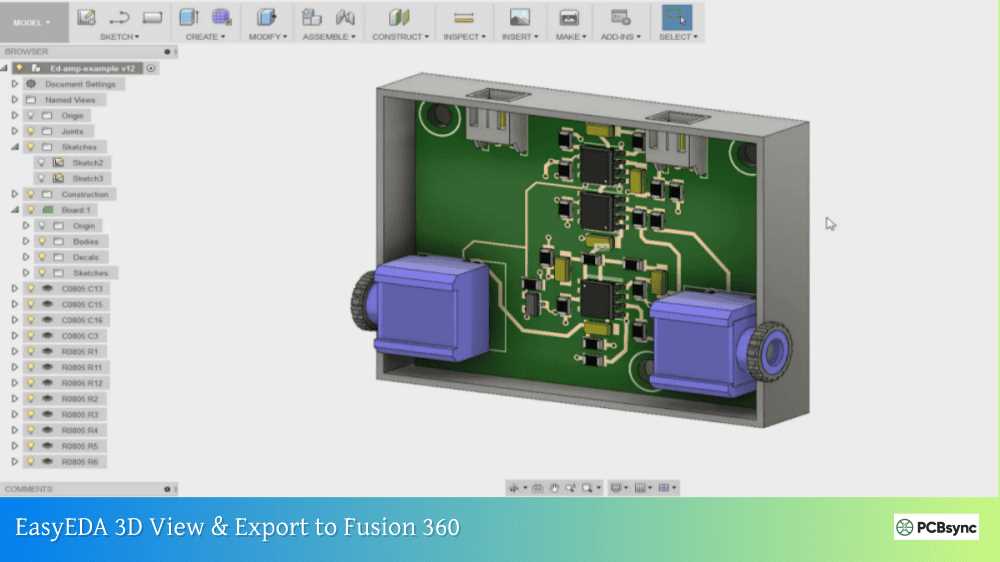
Task: Click the 3D Print Make icon
Action: [x=569, y=17]
